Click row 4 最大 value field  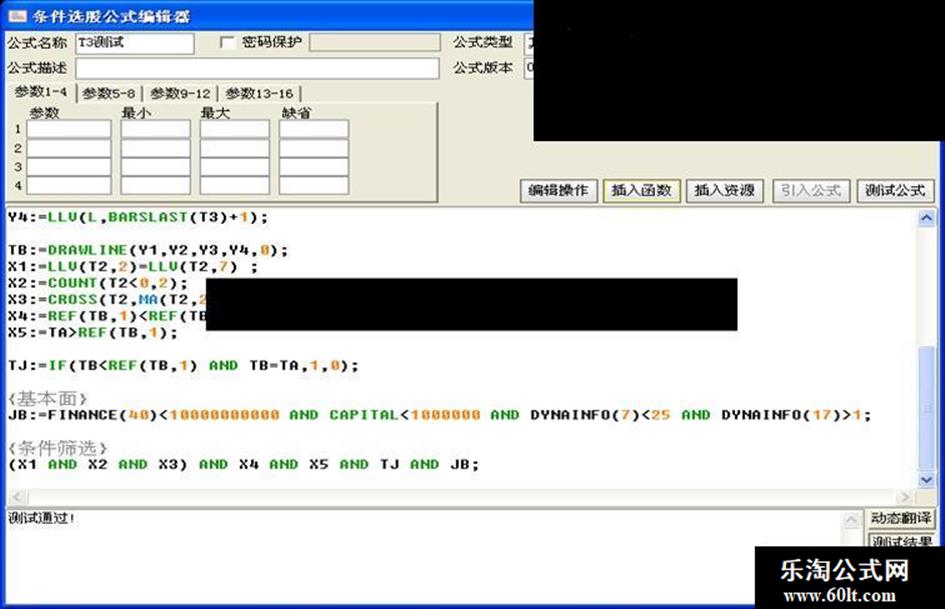234,186
